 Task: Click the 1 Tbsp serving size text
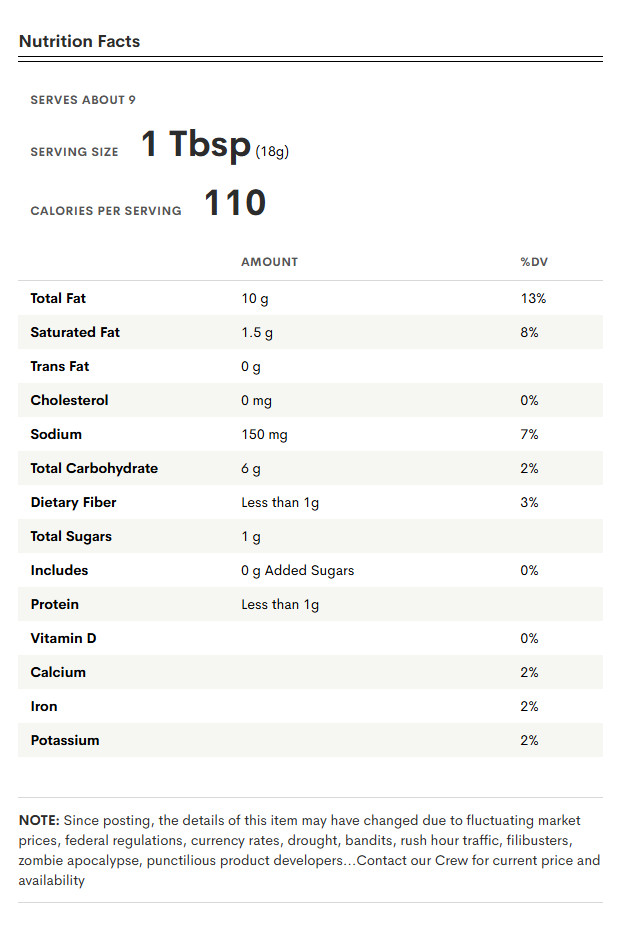point(196,144)
